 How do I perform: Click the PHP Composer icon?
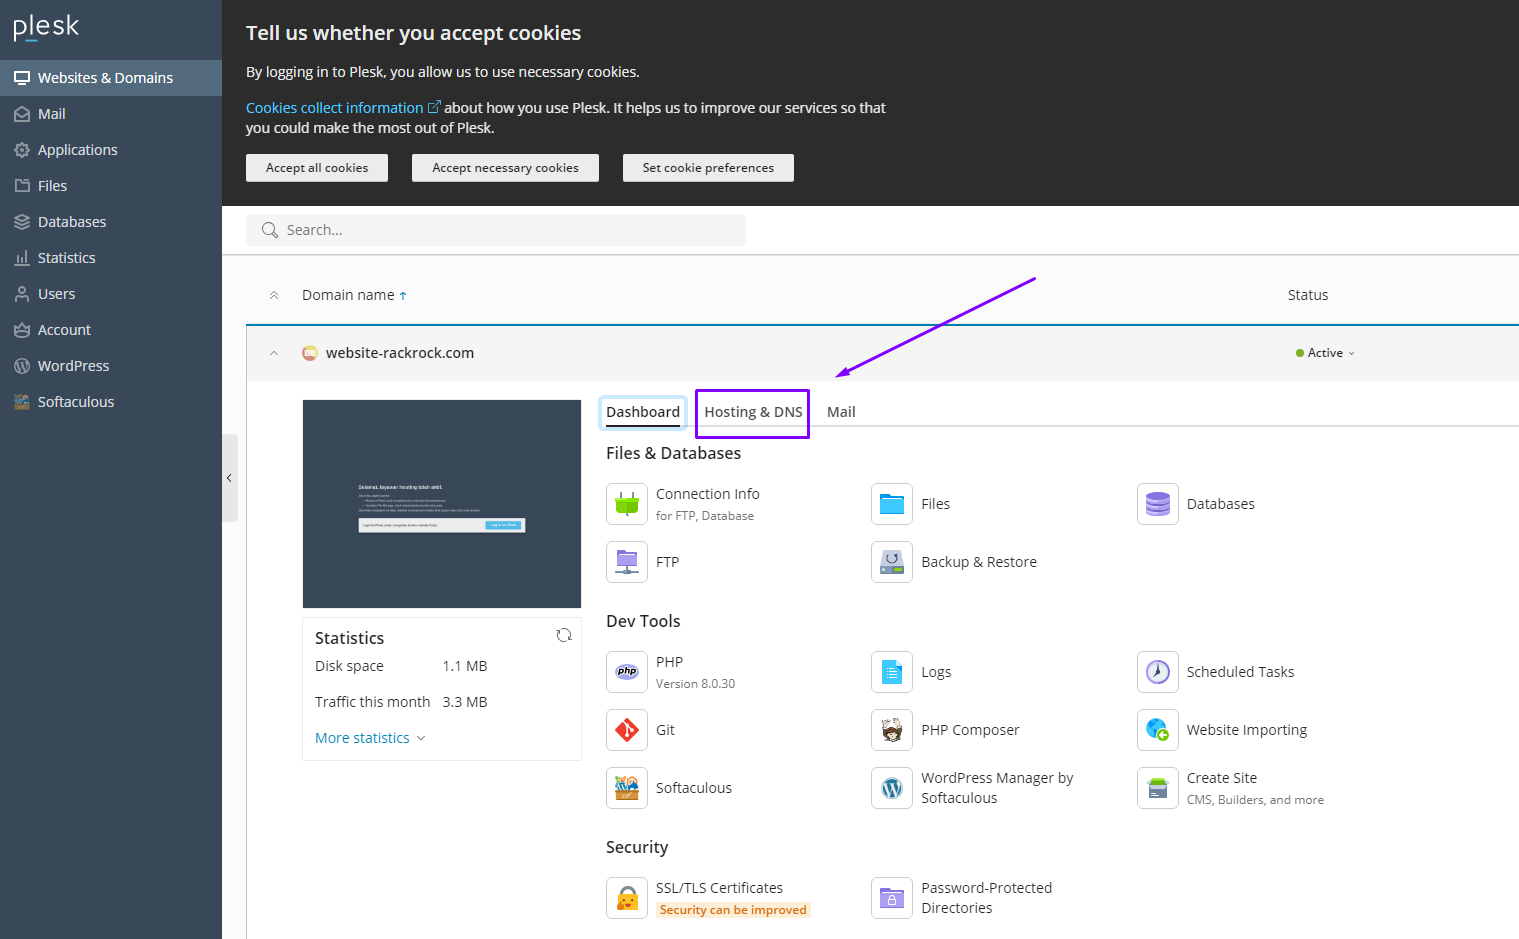pos(892,730)
